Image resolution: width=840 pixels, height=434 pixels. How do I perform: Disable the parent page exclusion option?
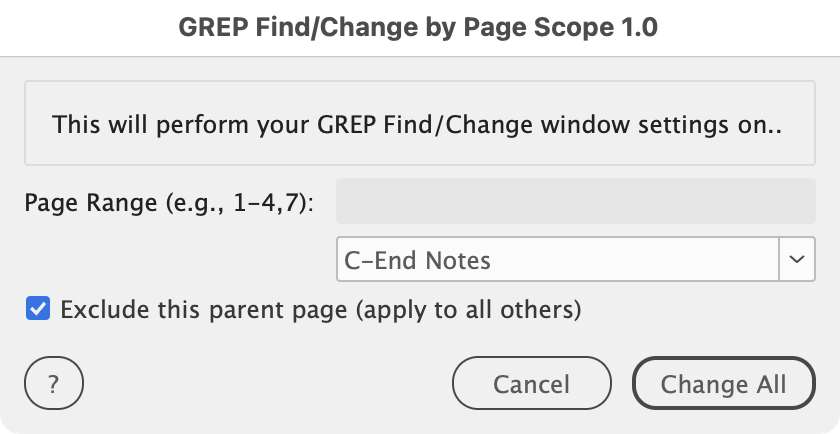pyautogui.click(x=38, y=309)
